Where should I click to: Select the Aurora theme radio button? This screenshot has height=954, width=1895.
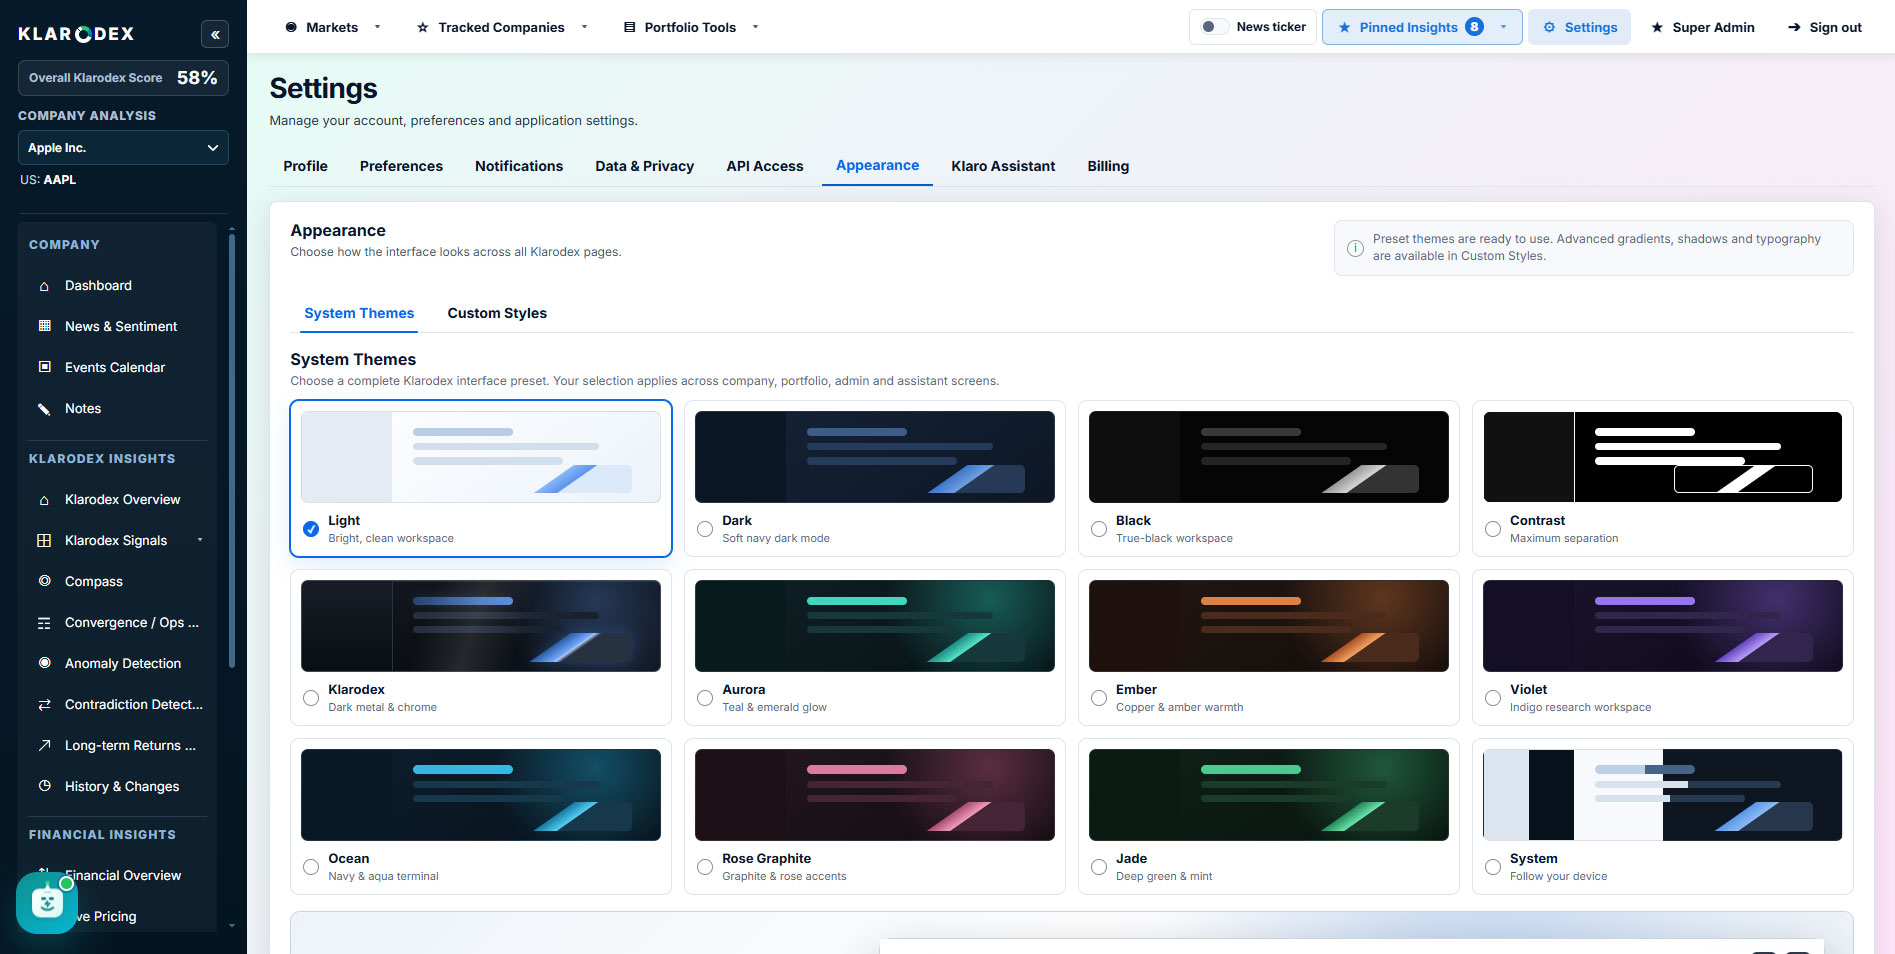[x=705, y=698]
